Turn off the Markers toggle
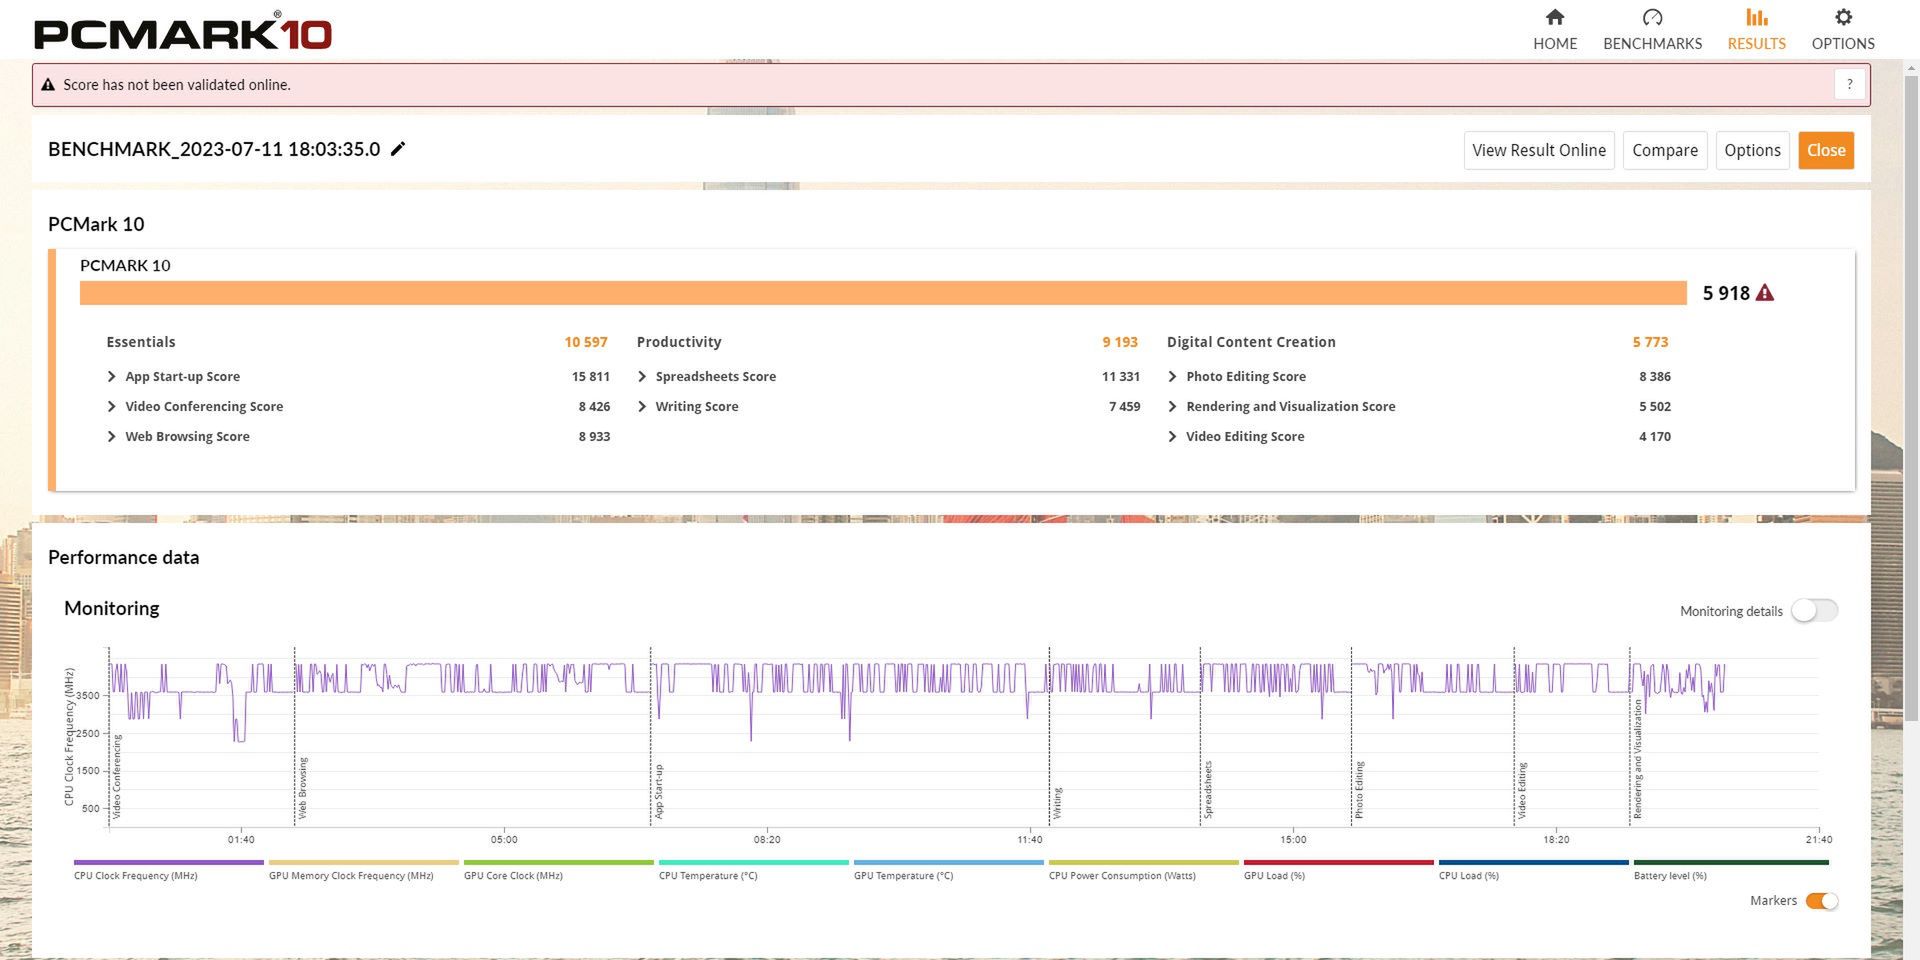Screen dimensions: 1920x960 (x=1822, y=901)
